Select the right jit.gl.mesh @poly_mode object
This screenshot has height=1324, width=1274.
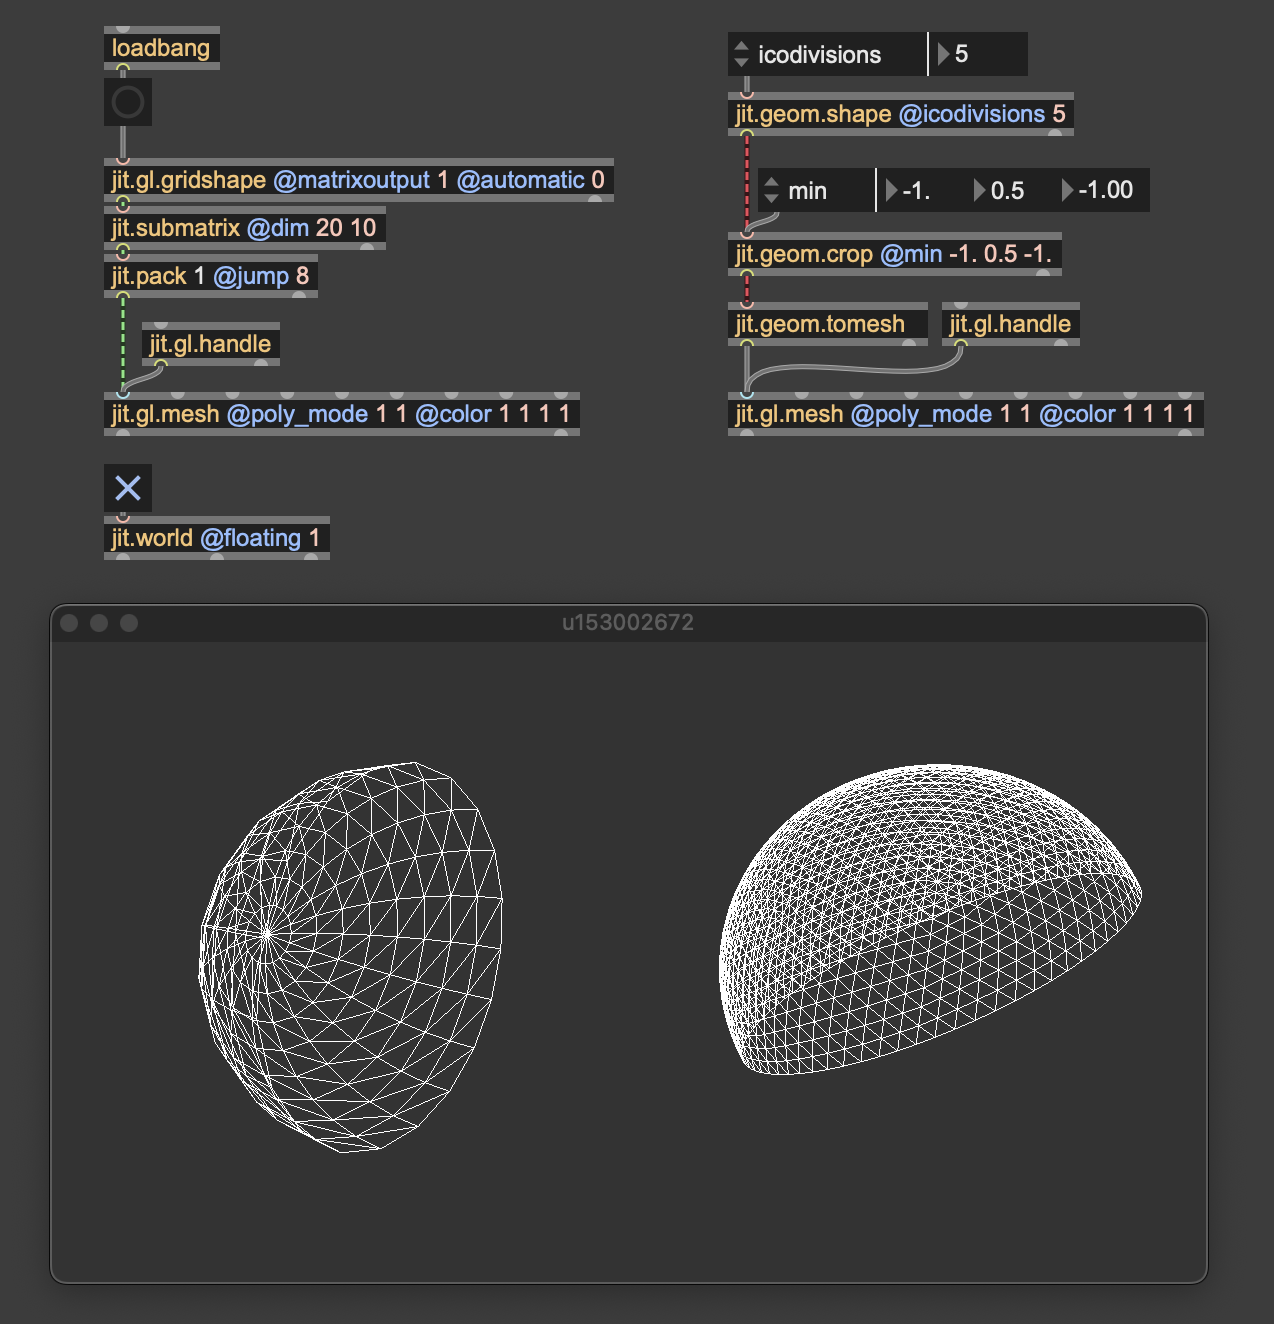[966, 414]
